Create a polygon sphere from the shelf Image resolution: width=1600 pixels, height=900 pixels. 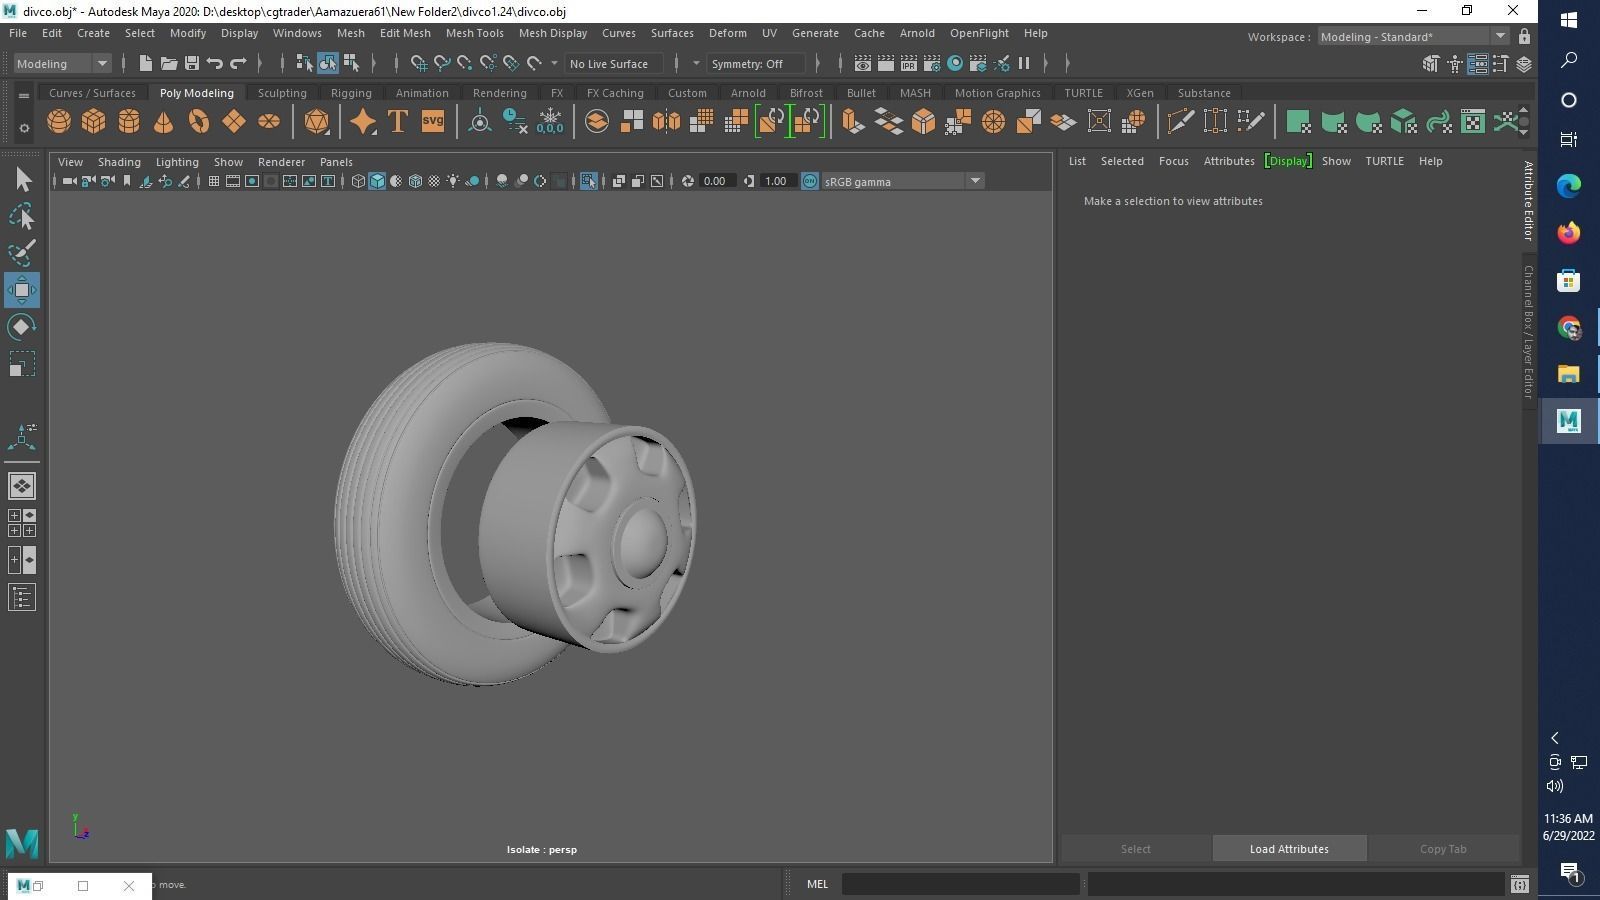59,122
